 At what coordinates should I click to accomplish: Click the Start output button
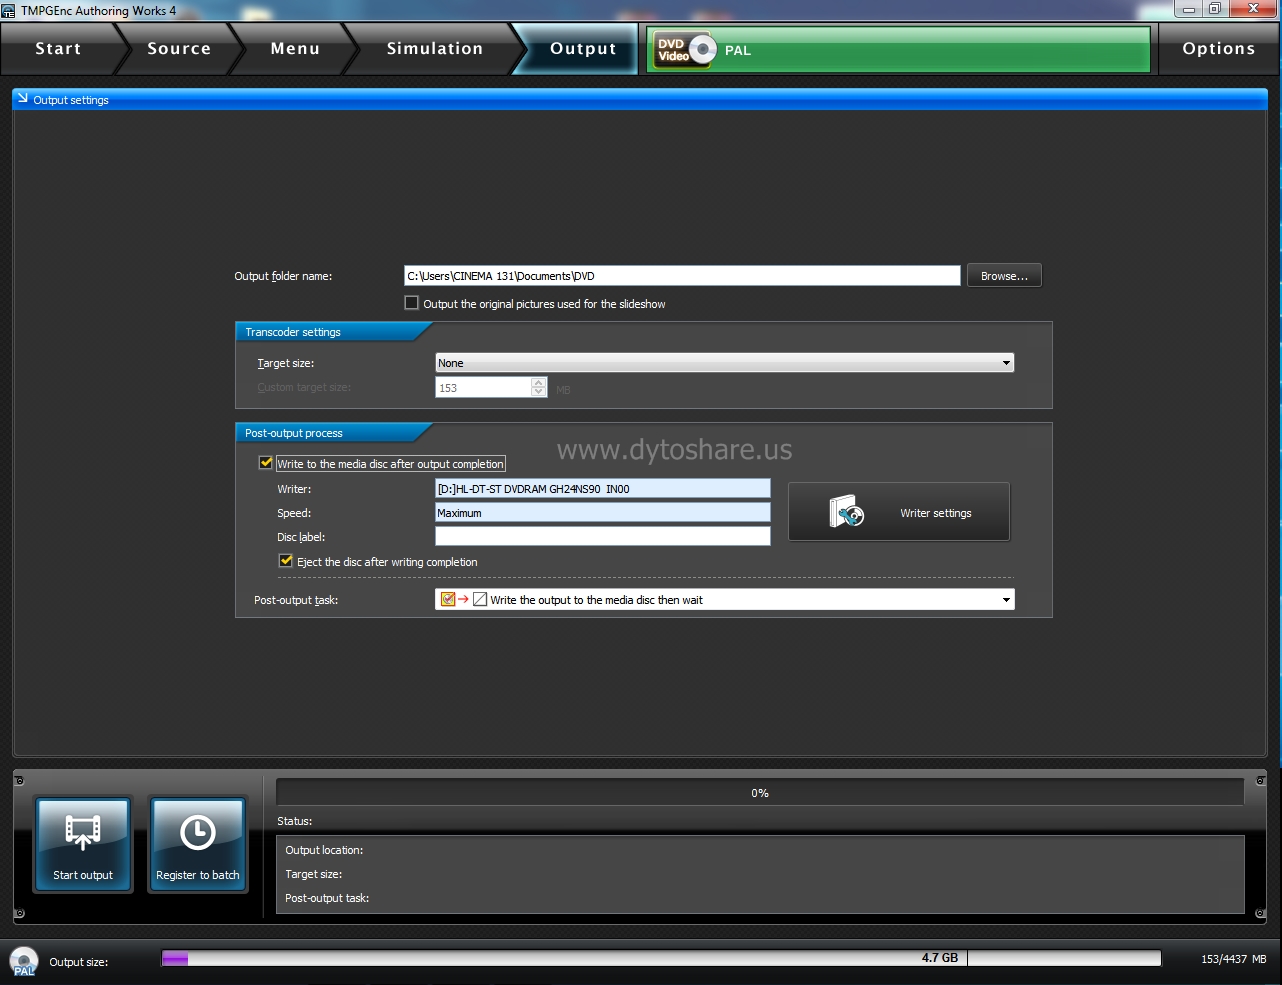click(x=83, y=845)
